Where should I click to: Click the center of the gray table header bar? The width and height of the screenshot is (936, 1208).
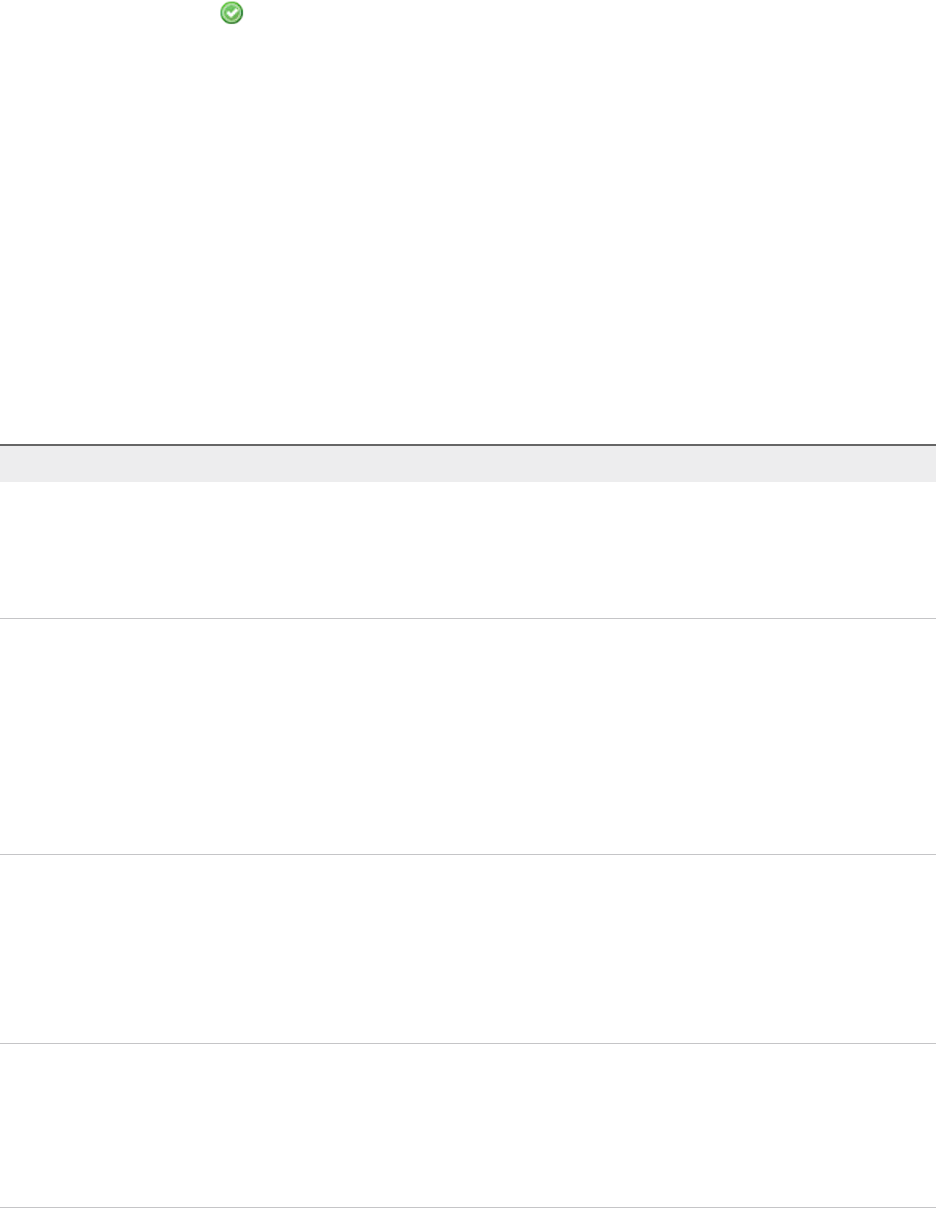tap(468, 464)
